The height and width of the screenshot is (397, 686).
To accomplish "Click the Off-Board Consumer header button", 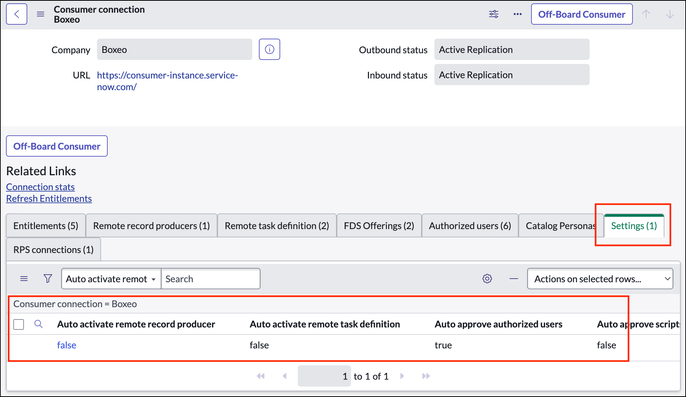I will tap(581, 14).
